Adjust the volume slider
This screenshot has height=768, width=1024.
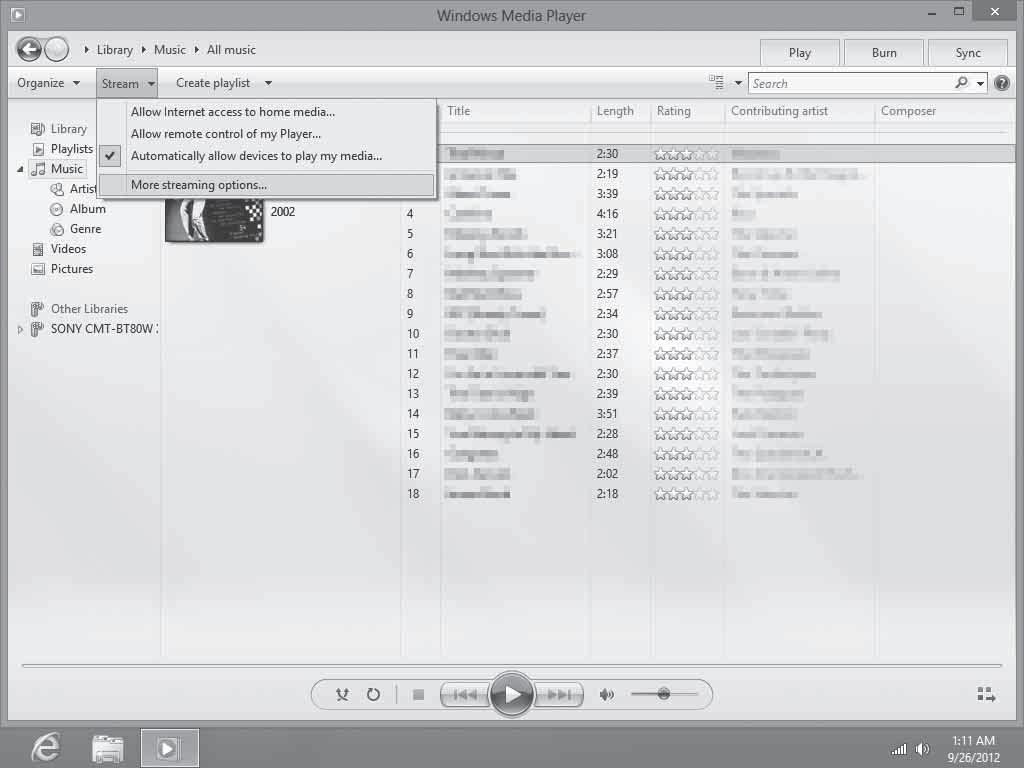pos(664,694)
